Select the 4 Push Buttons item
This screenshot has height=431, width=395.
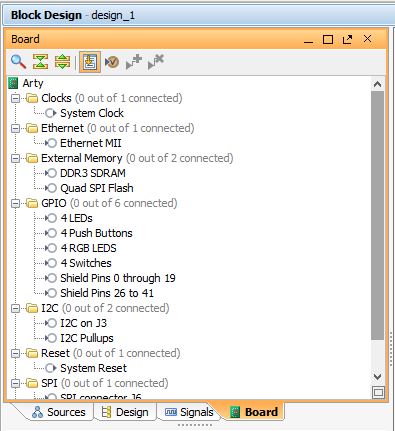(x=96, y=233)
